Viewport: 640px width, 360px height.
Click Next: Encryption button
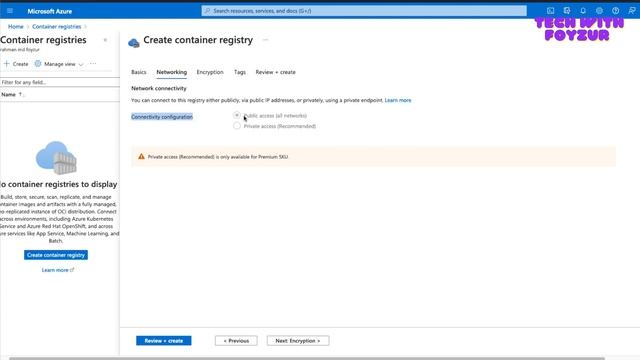pos(298,341)
